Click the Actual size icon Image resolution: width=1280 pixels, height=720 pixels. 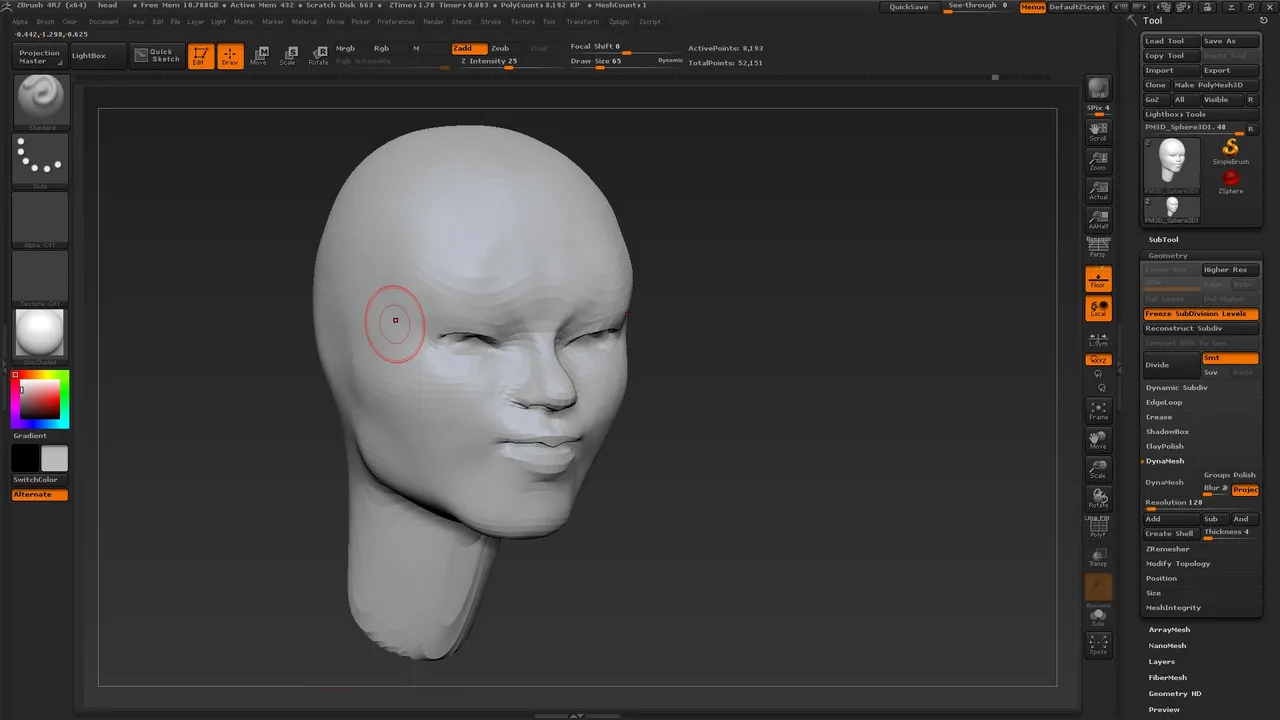point(1098,190)
